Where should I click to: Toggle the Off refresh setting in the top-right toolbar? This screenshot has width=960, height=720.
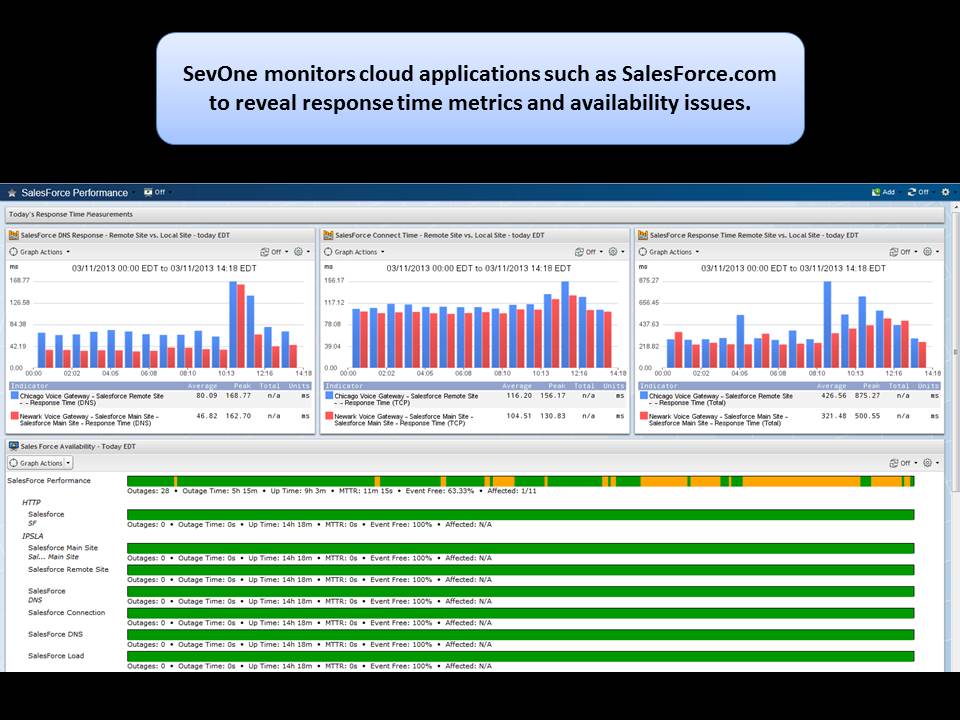[923, 191]
